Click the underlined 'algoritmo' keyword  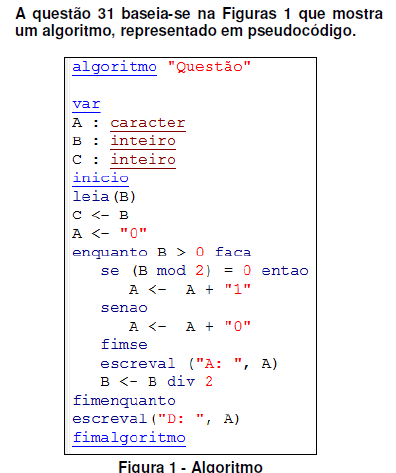click(114, 68)
